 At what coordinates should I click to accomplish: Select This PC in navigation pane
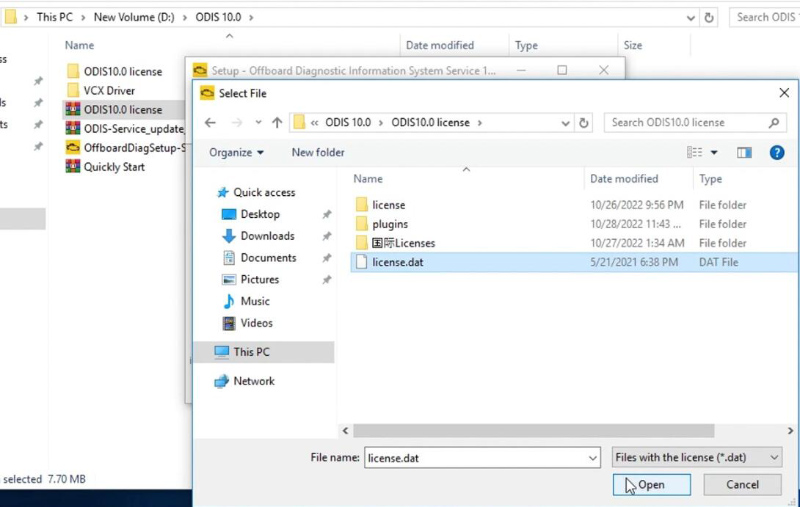pyautogui.click(x=264, y=352)
